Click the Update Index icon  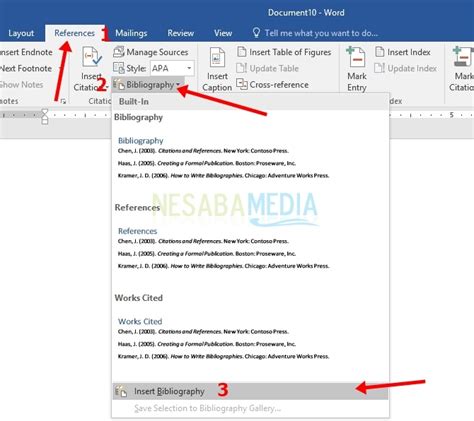[x=379, y=68]
